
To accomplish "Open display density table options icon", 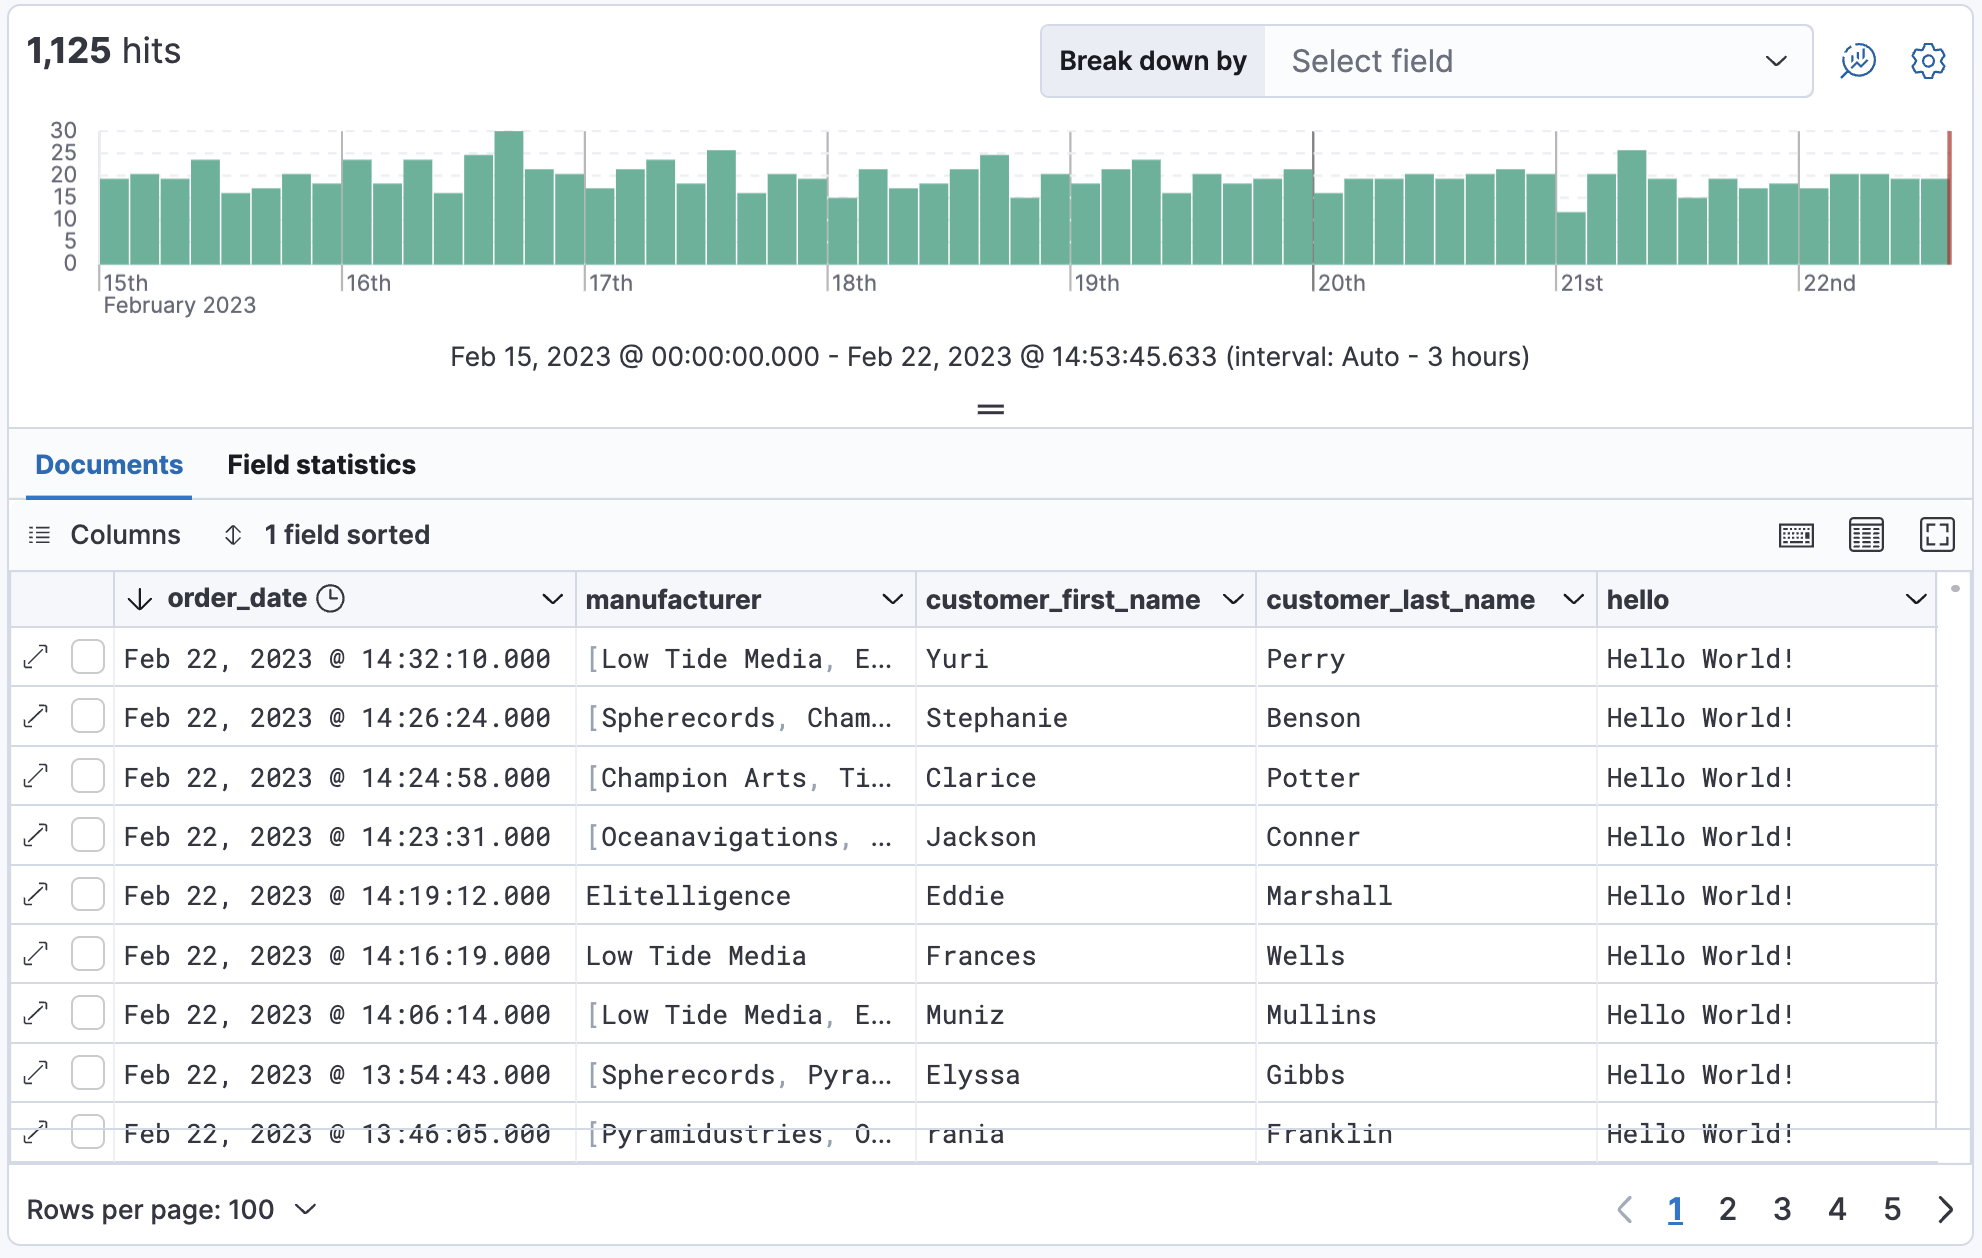I will tap(1865, 535).
